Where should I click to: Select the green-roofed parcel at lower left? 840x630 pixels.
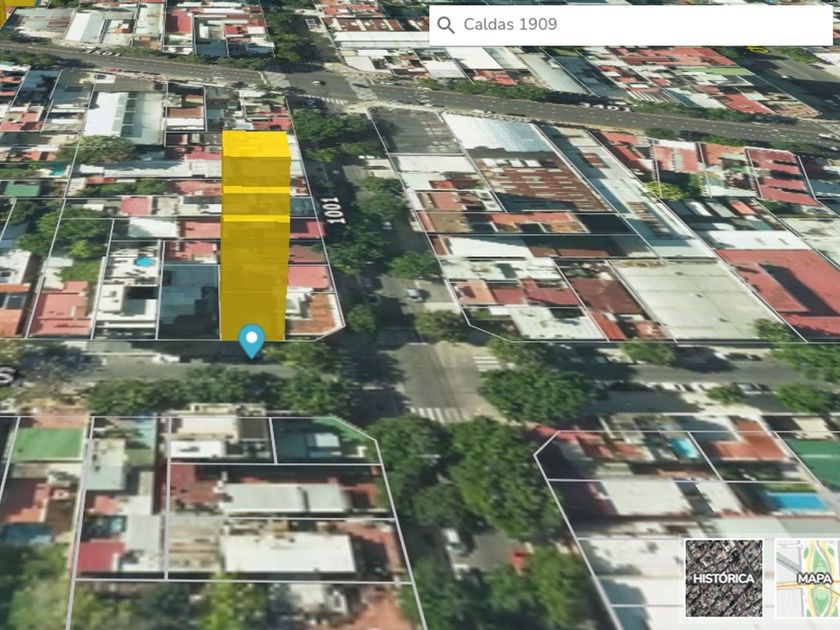[x=47, y=443]
